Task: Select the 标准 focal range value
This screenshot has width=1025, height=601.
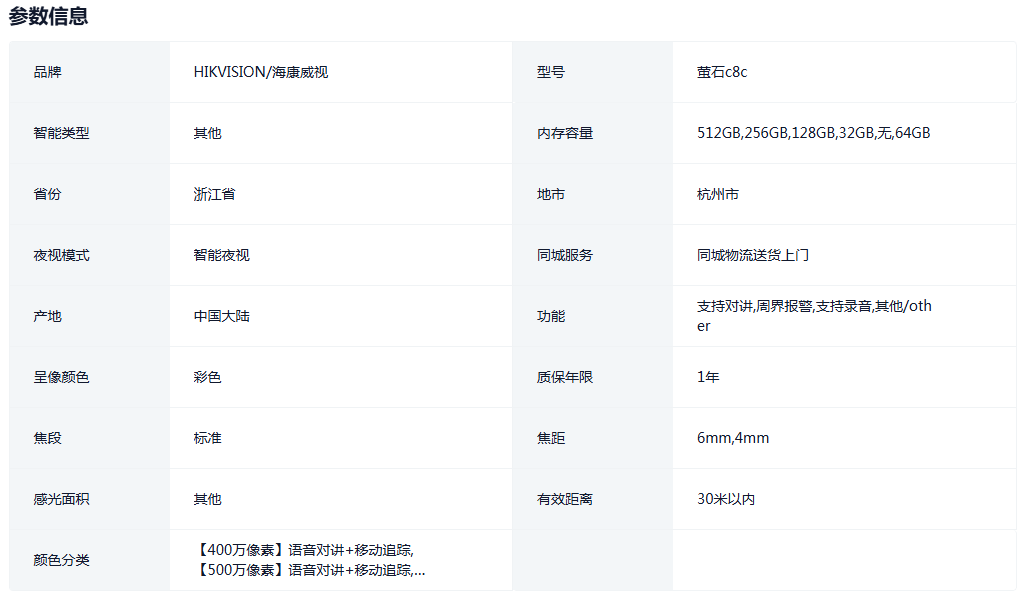Action: pyautogui.click(x=207, y=438)
